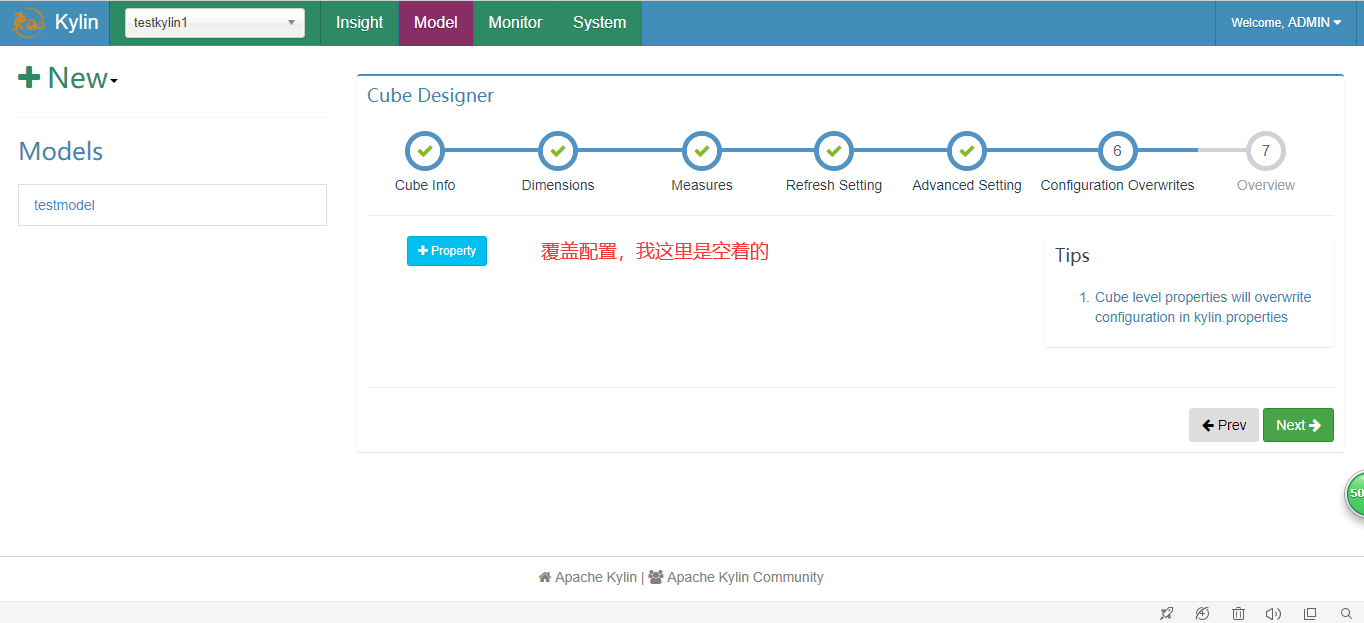Toggle the sound icon in status bar
The image size is (1364, 623).
click(x=1274, y=613)
